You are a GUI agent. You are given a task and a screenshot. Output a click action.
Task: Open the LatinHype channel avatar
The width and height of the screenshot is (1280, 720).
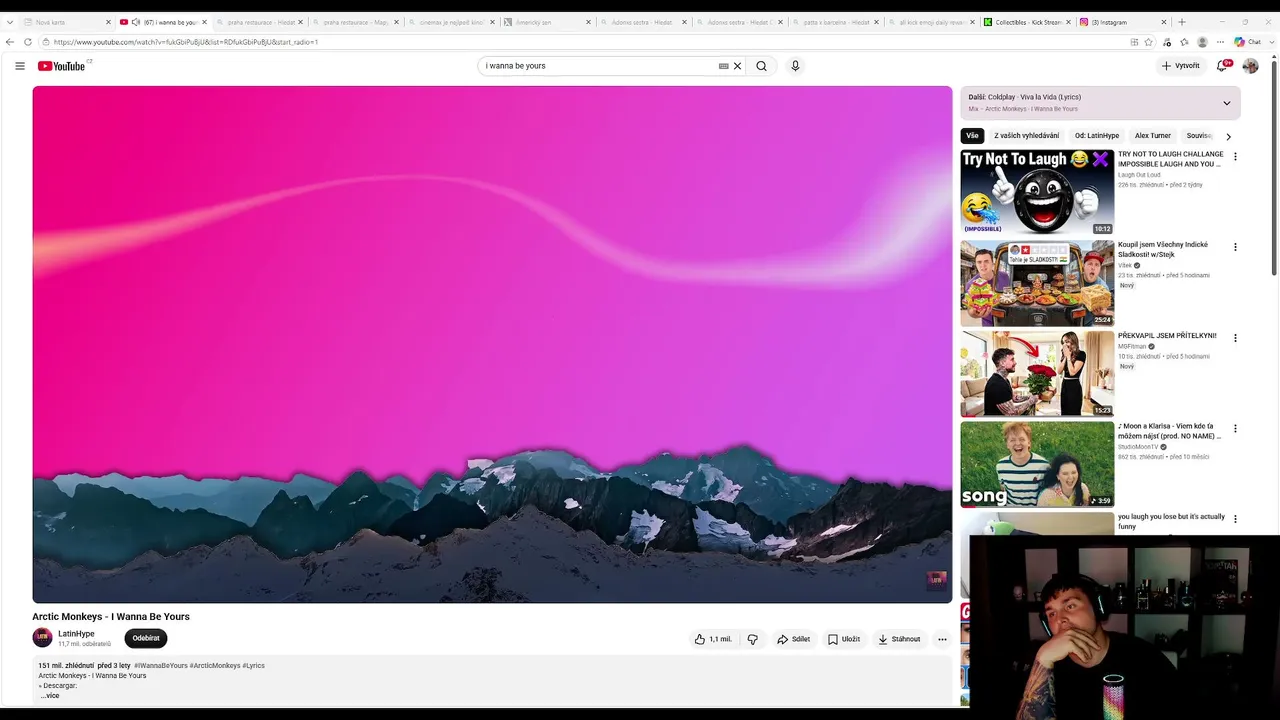click(42, 638)
